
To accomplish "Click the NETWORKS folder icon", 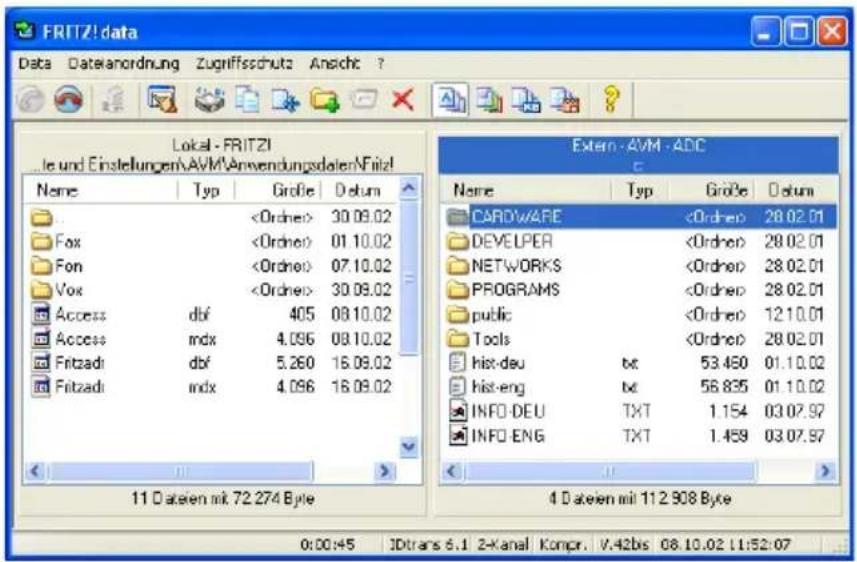I will click(x=458, y=266).
